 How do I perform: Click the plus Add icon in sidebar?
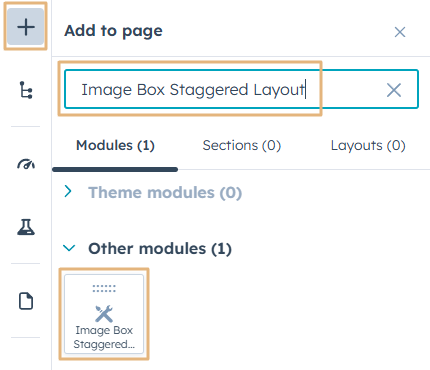point(26,27)
